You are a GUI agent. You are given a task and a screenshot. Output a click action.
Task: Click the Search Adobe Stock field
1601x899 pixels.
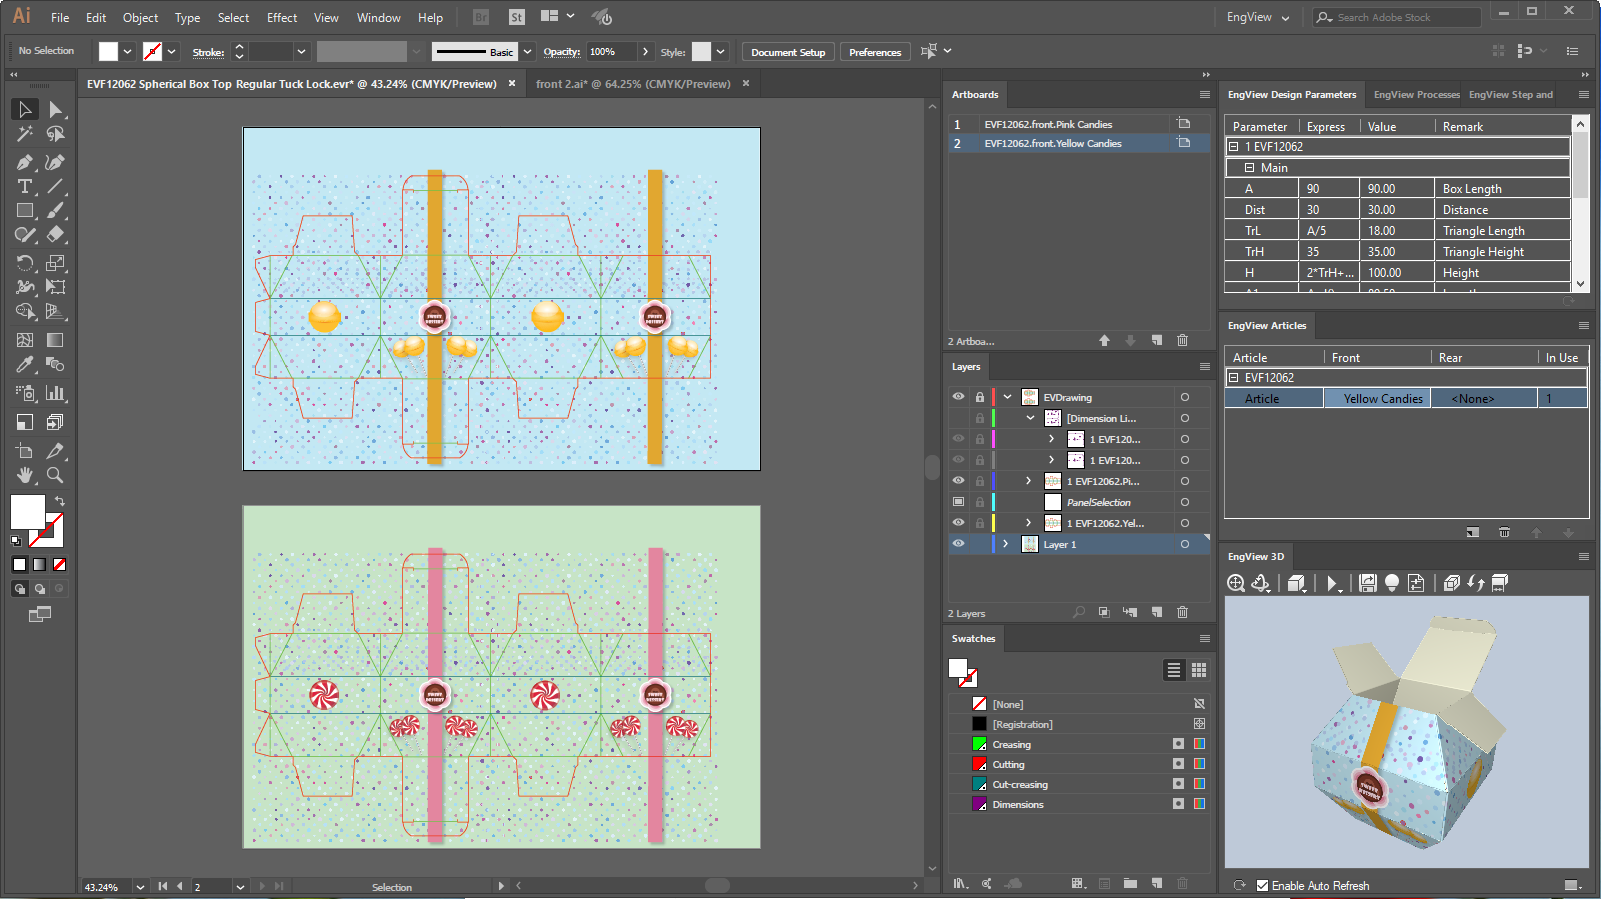1403,17
